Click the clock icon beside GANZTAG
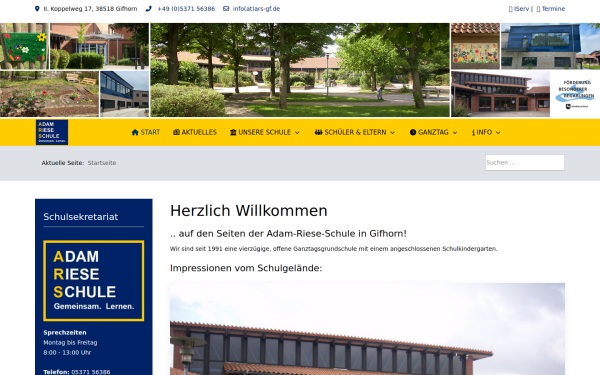Screen dimensions: 600x375 pyautogui.click(x=413, y=132)
